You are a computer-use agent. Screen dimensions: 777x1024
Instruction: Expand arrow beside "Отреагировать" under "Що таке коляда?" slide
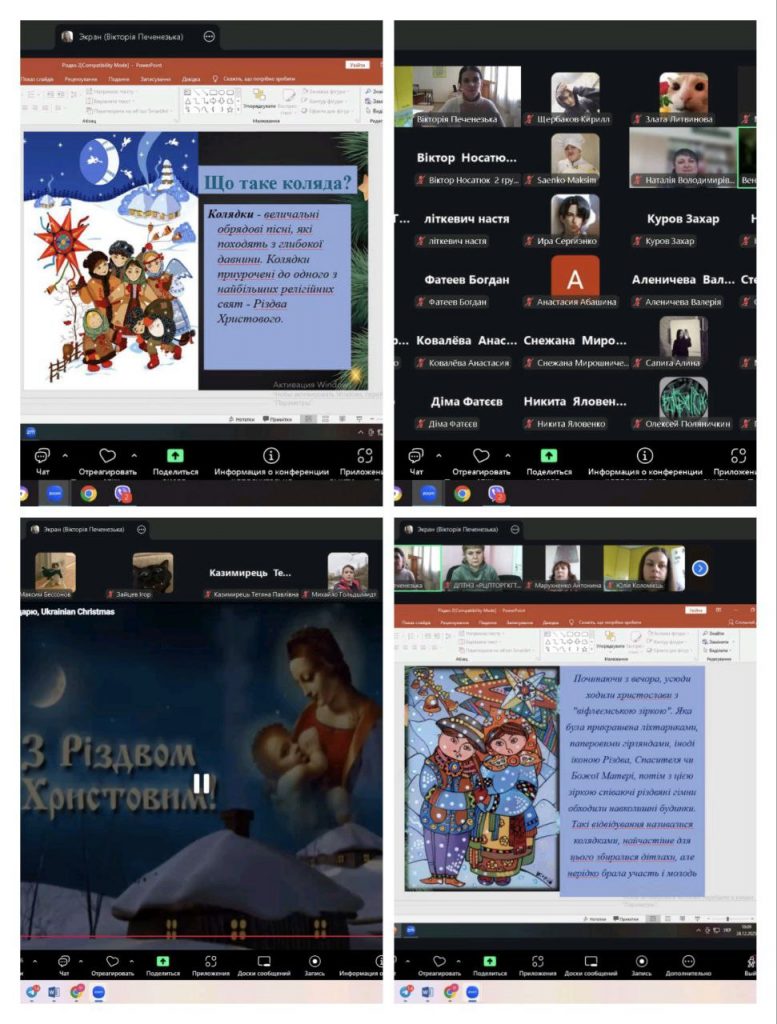(x=132, y=456)
